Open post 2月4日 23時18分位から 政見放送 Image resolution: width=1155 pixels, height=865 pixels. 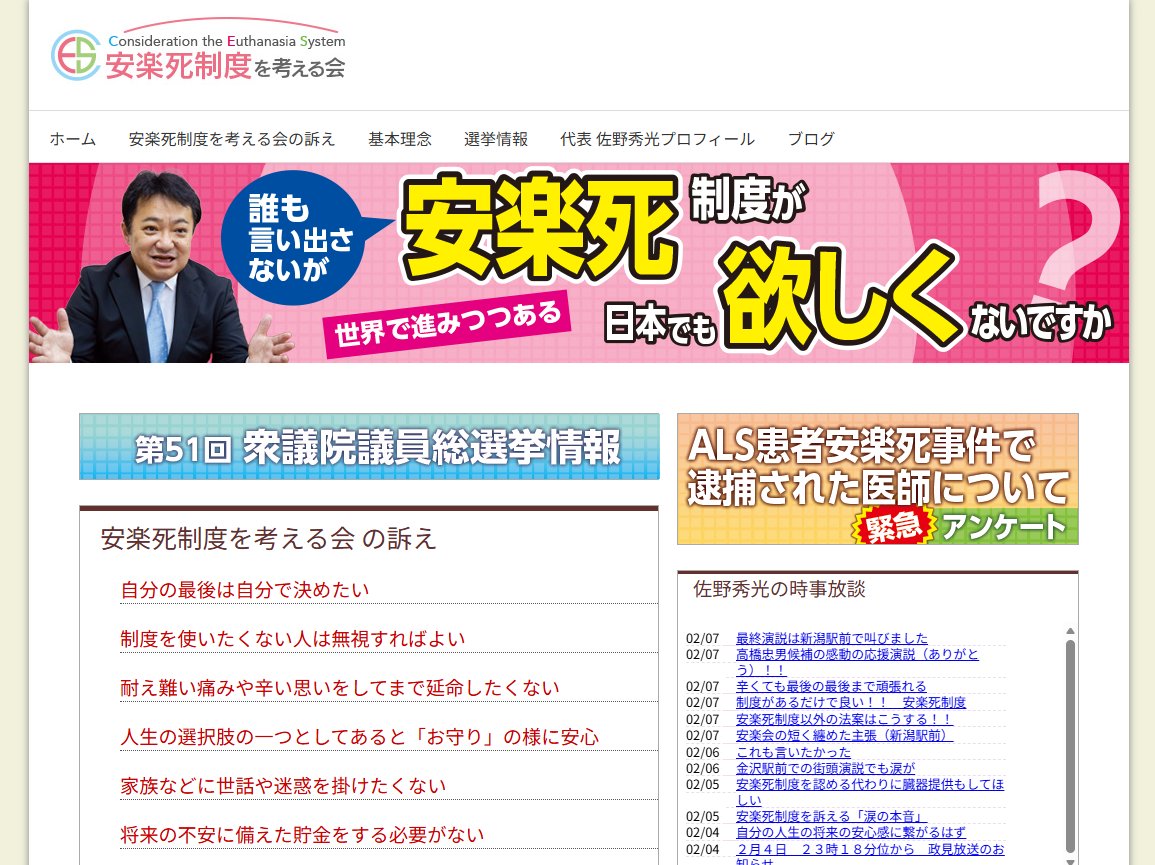tap(870, 855)
